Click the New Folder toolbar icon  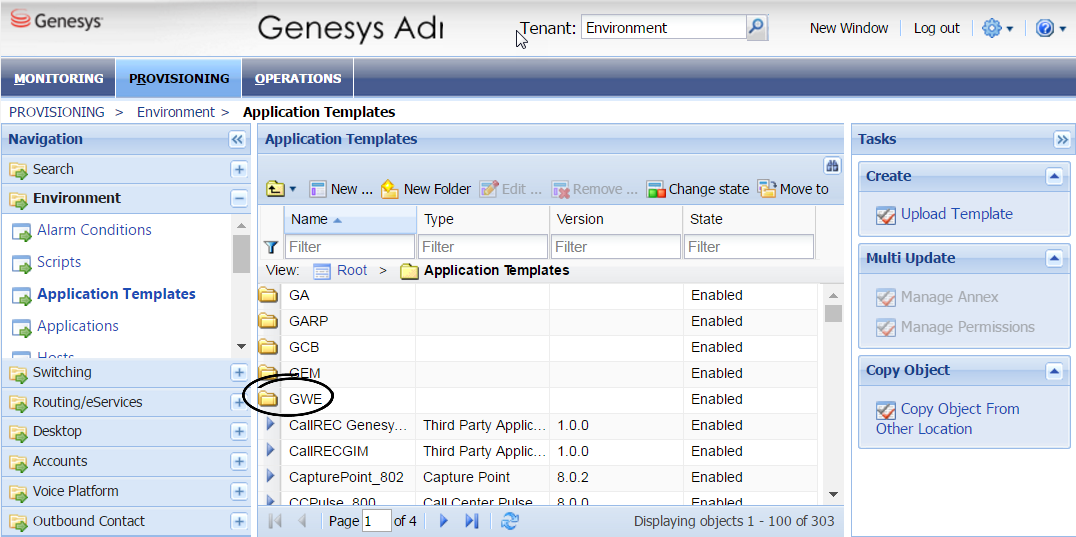(389, 189)
